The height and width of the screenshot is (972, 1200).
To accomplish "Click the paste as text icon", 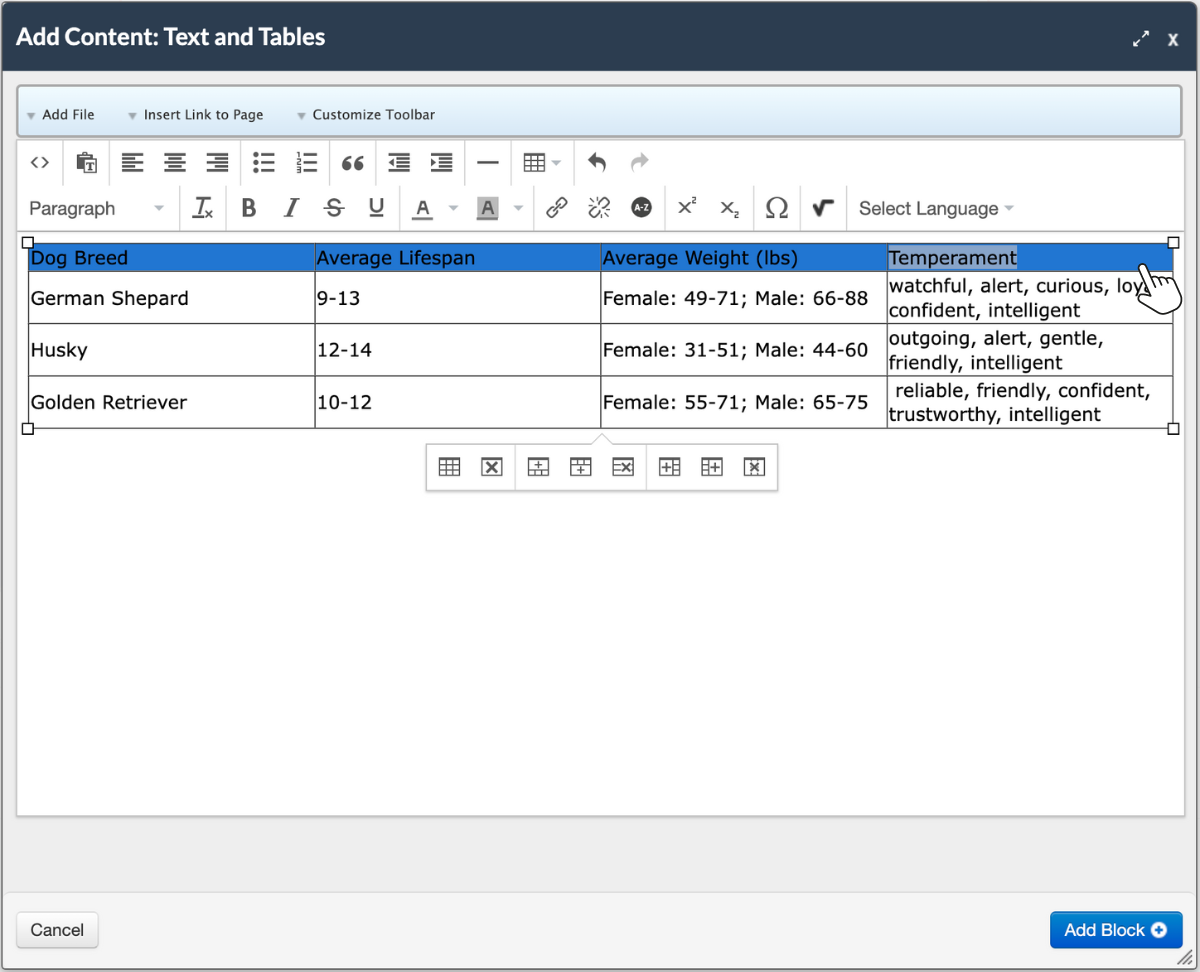I will click(87, 162).
